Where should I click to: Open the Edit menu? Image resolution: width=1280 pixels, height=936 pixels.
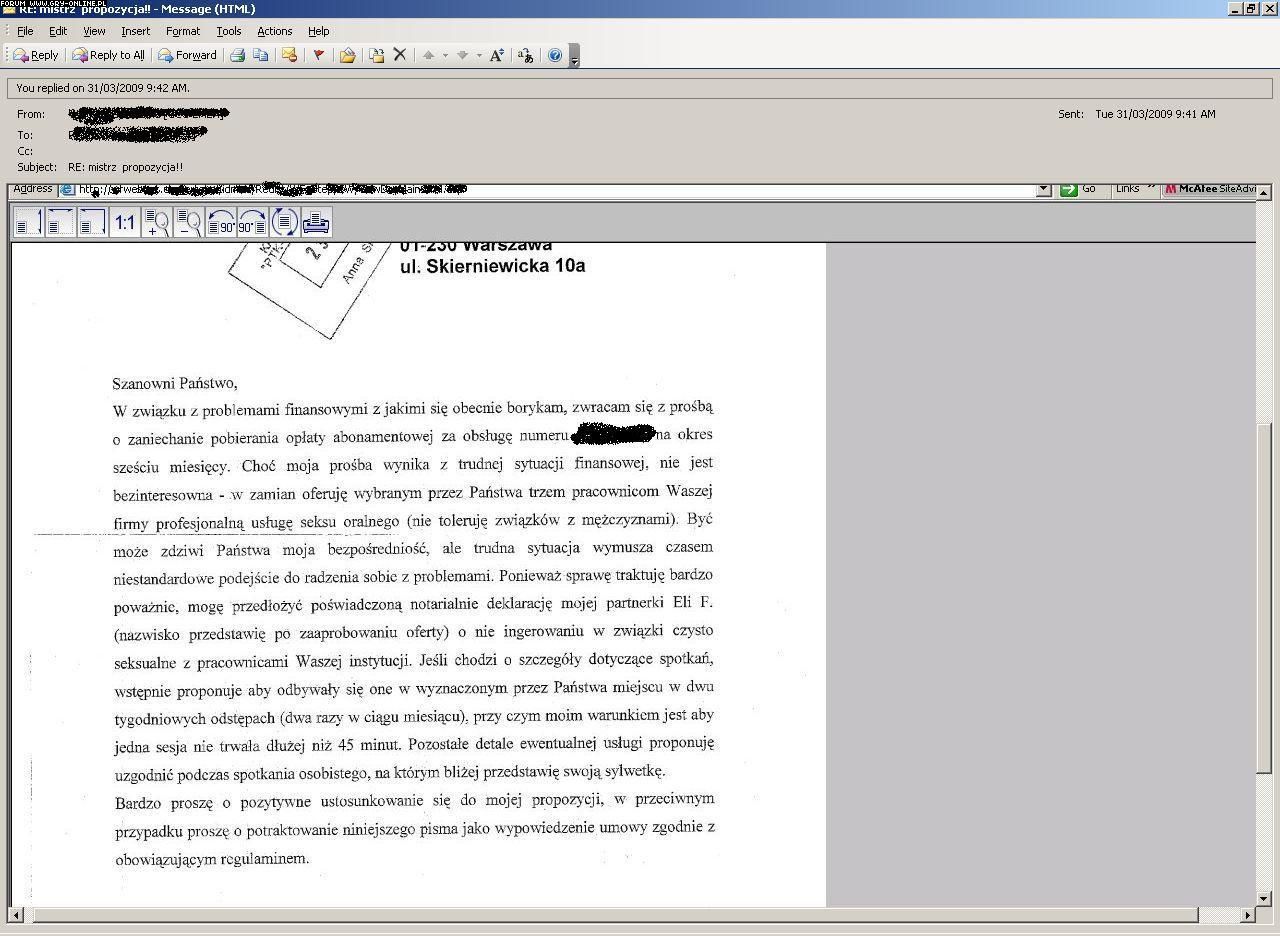(58, 31)
